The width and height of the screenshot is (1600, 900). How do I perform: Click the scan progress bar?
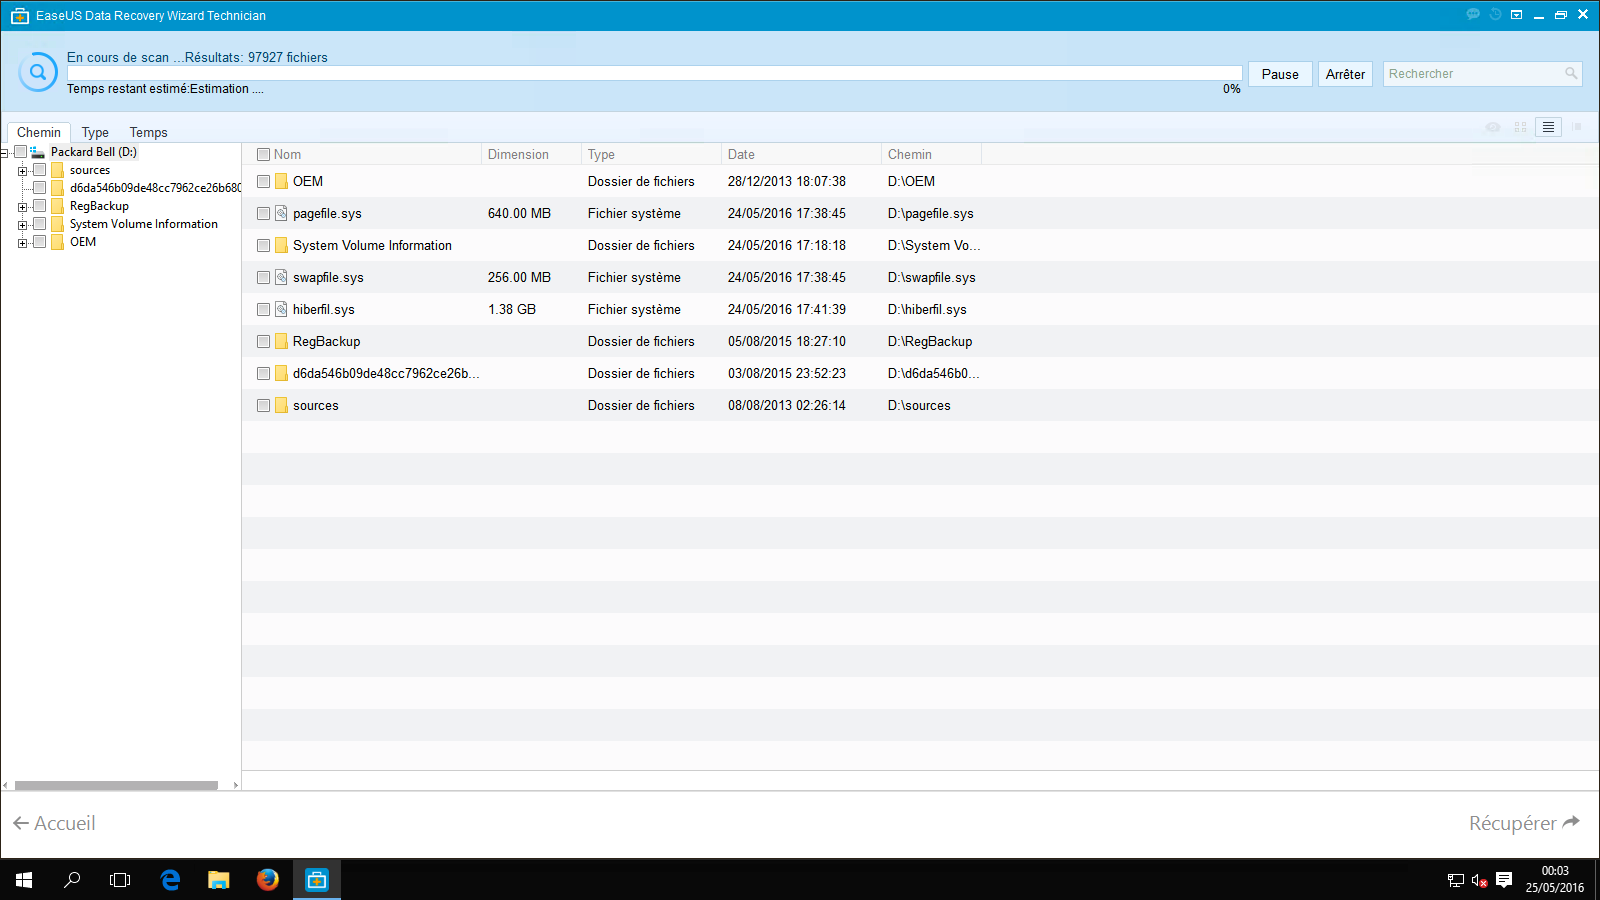click(654, 73)
